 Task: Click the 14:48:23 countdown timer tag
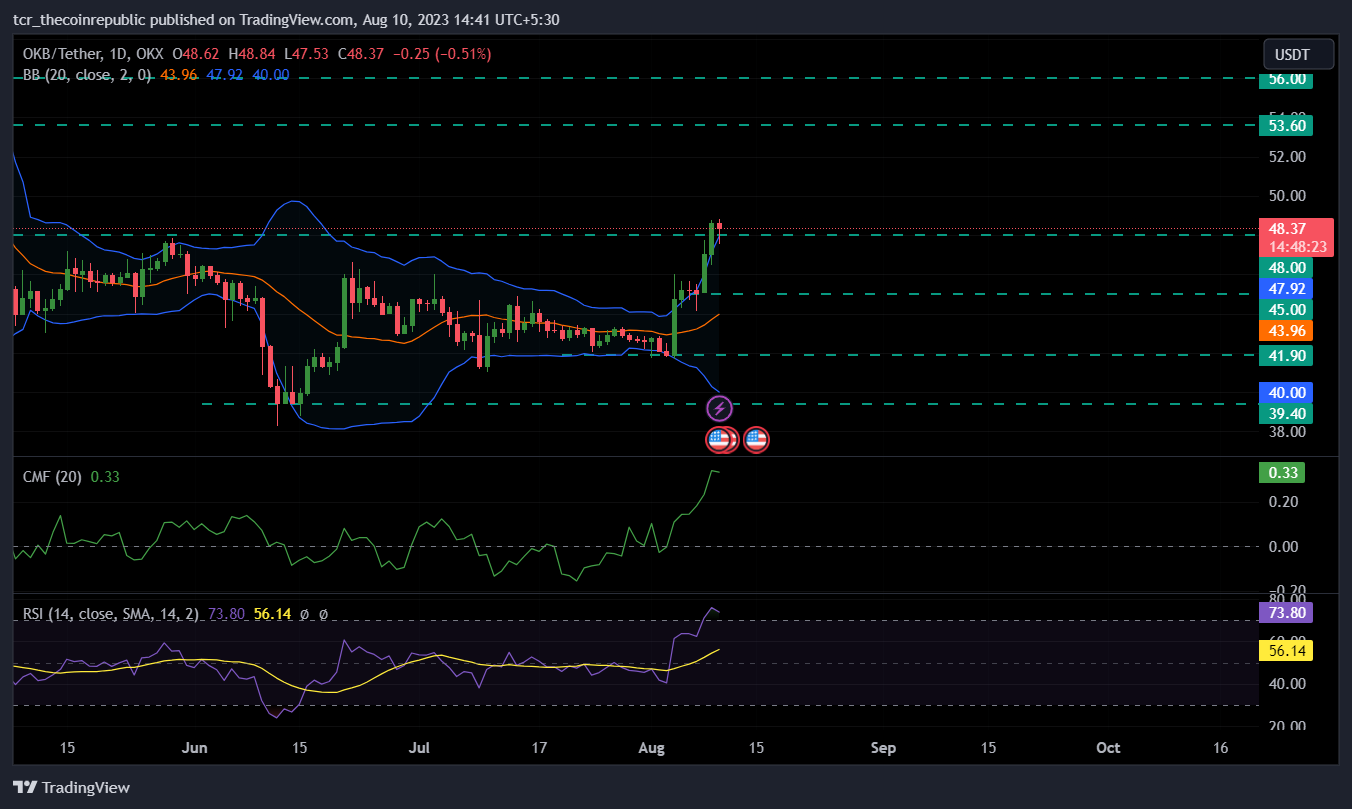(x=1297, y=246)
